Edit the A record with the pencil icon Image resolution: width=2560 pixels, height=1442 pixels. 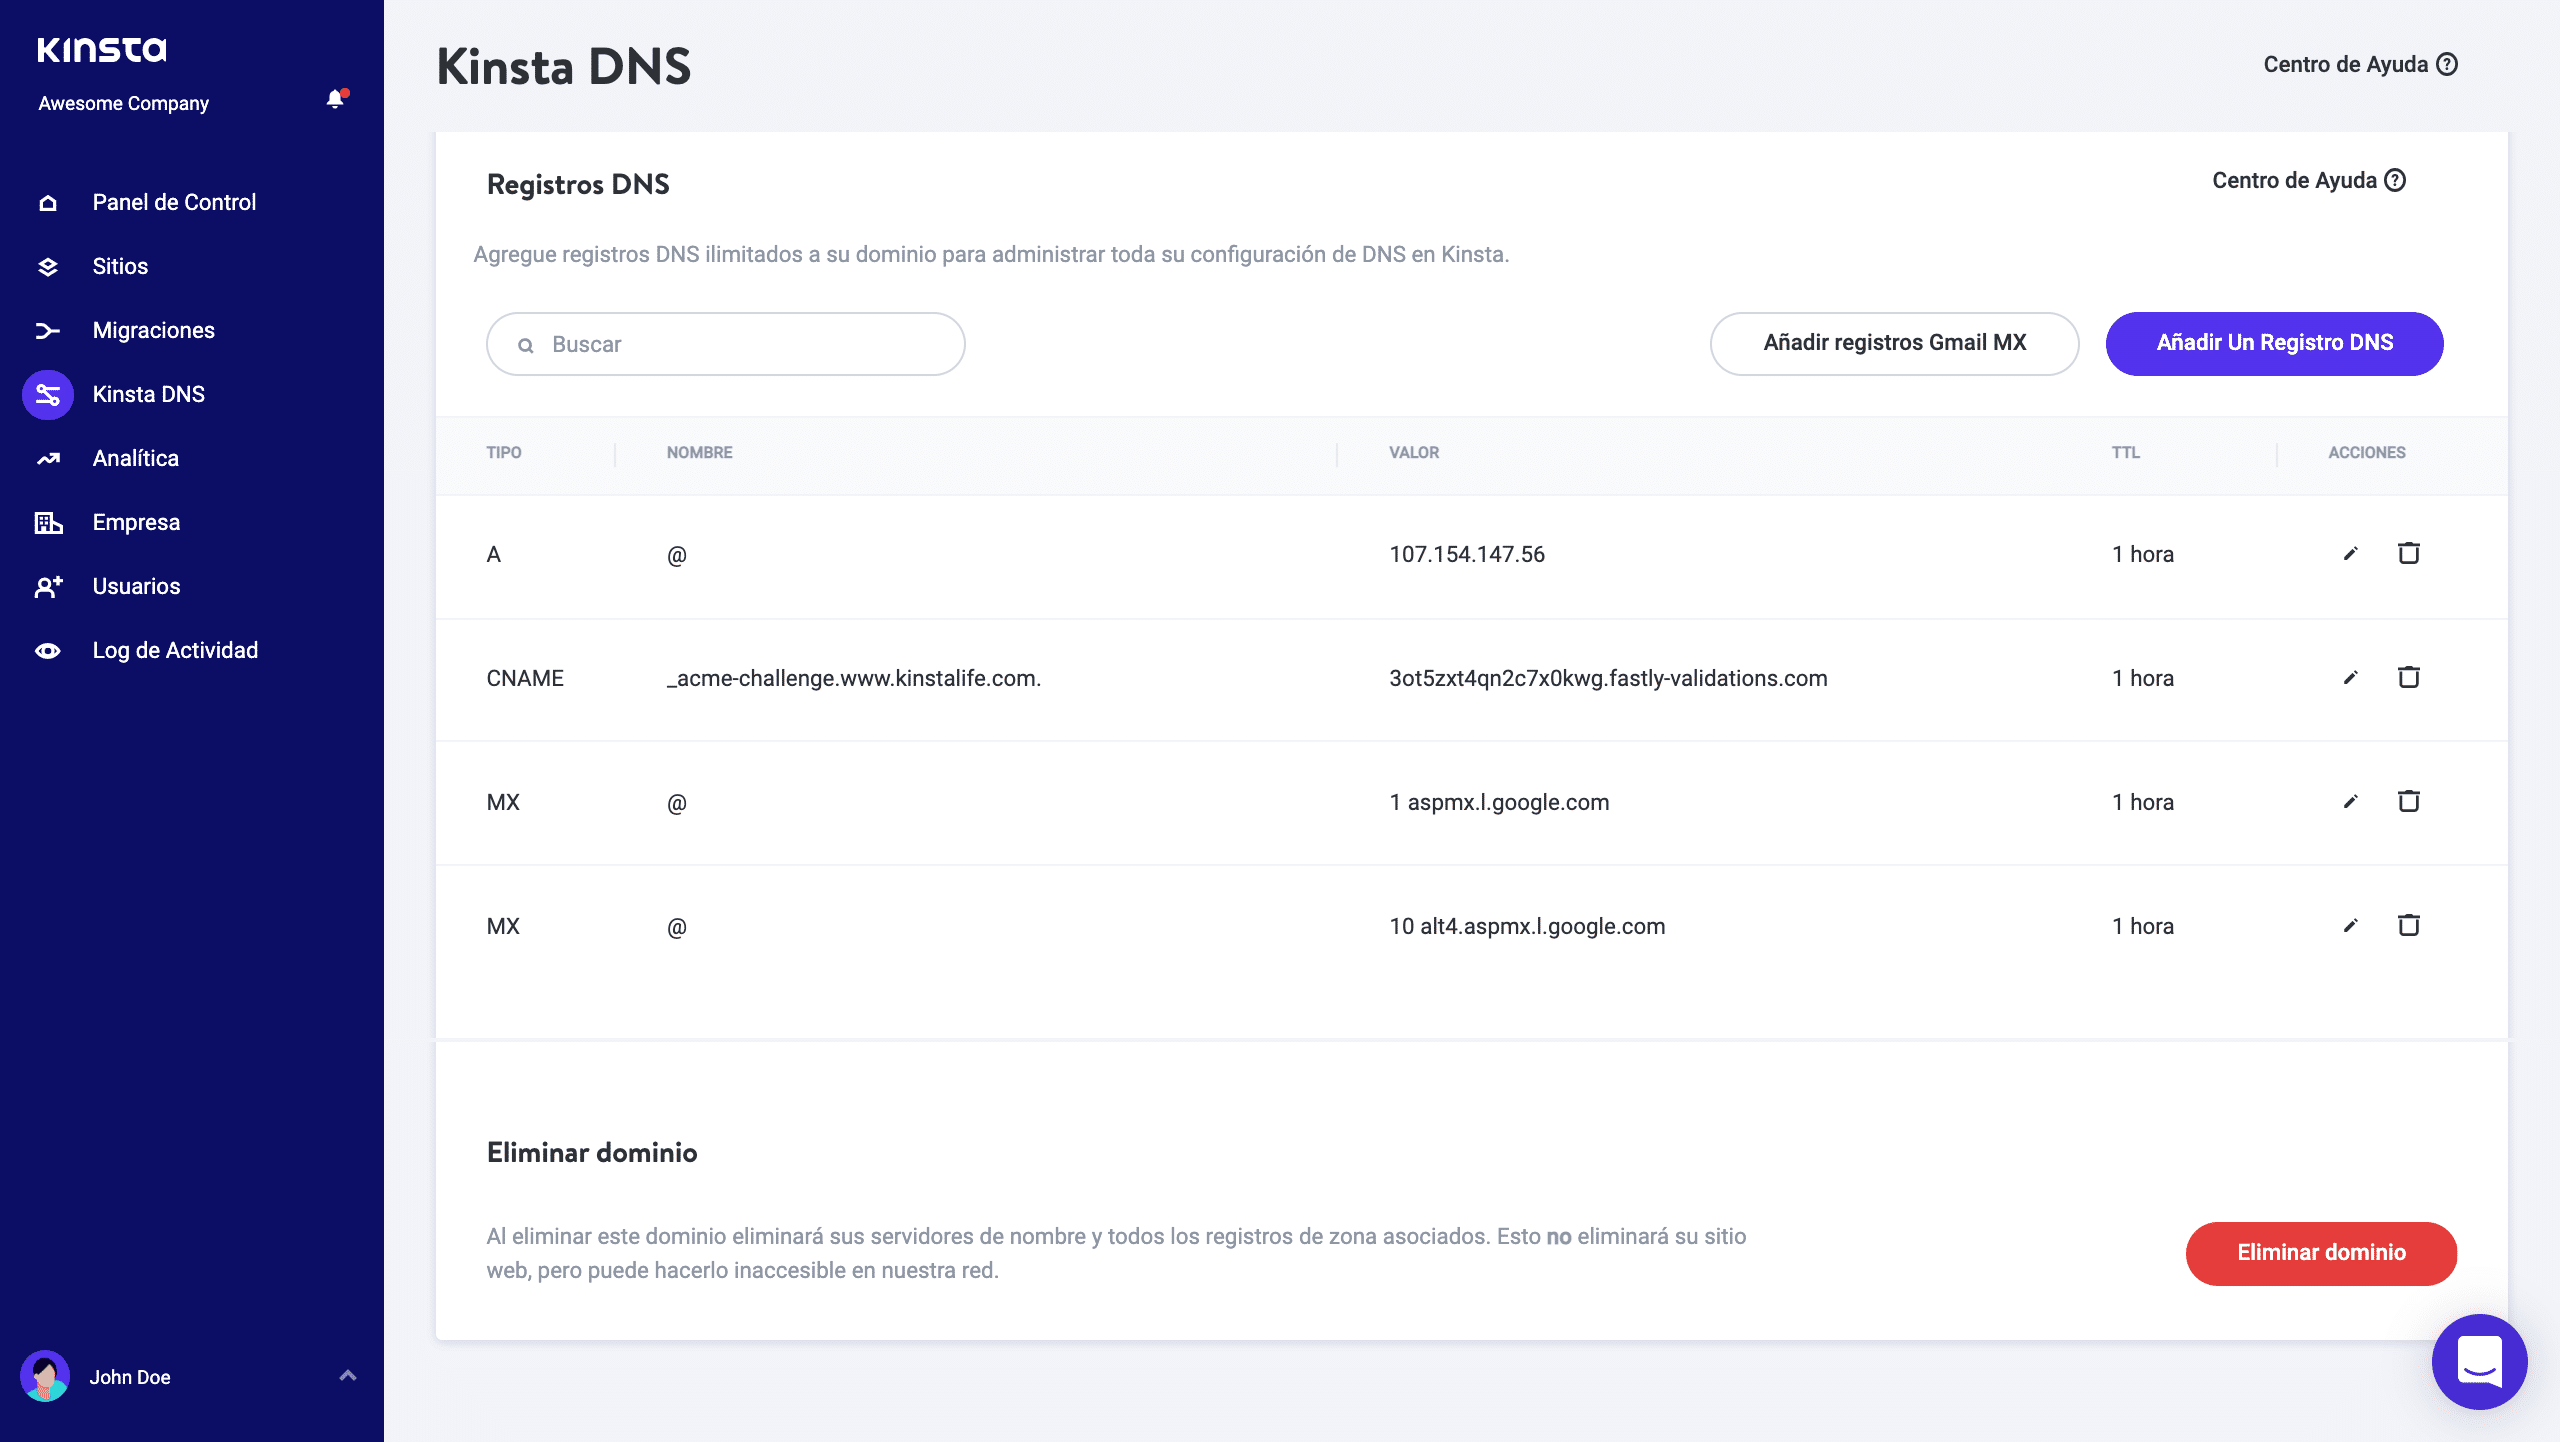click(2350, 553)
